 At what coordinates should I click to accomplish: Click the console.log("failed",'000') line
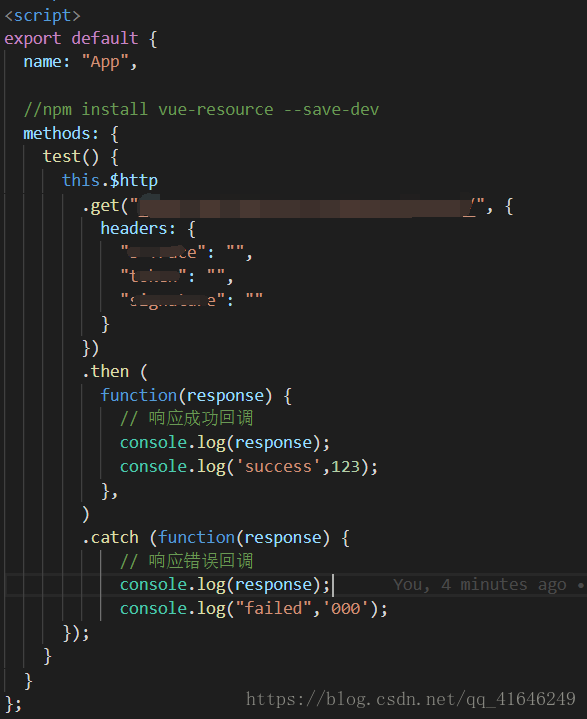[x=254, y=608]
